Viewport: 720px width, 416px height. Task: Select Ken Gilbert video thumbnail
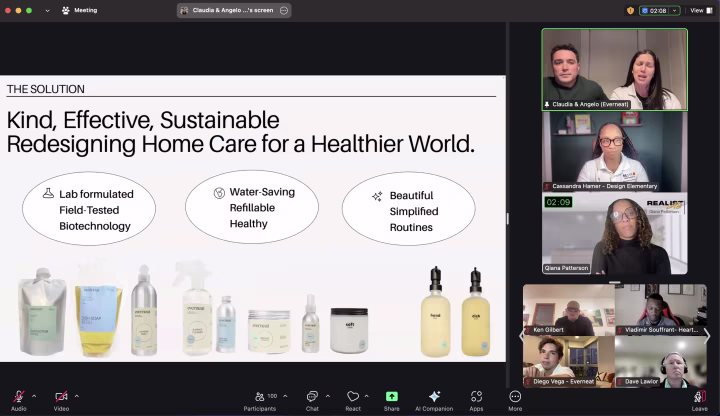(569, 309)
